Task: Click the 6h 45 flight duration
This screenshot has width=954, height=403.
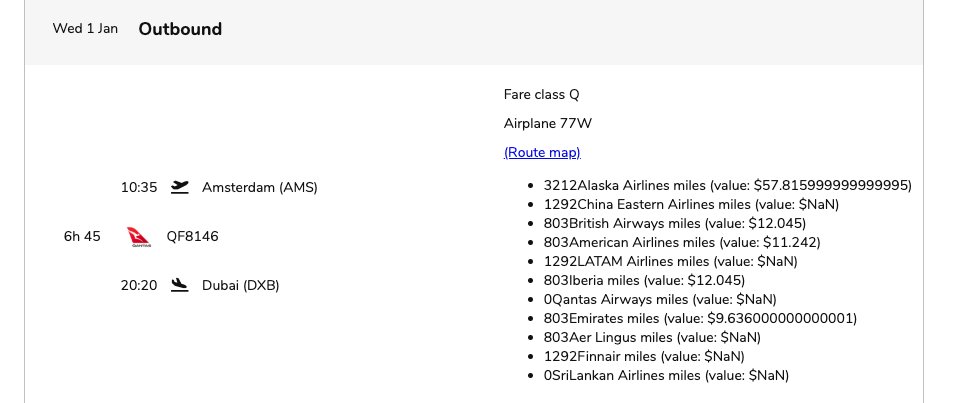Action: point(82,236)
